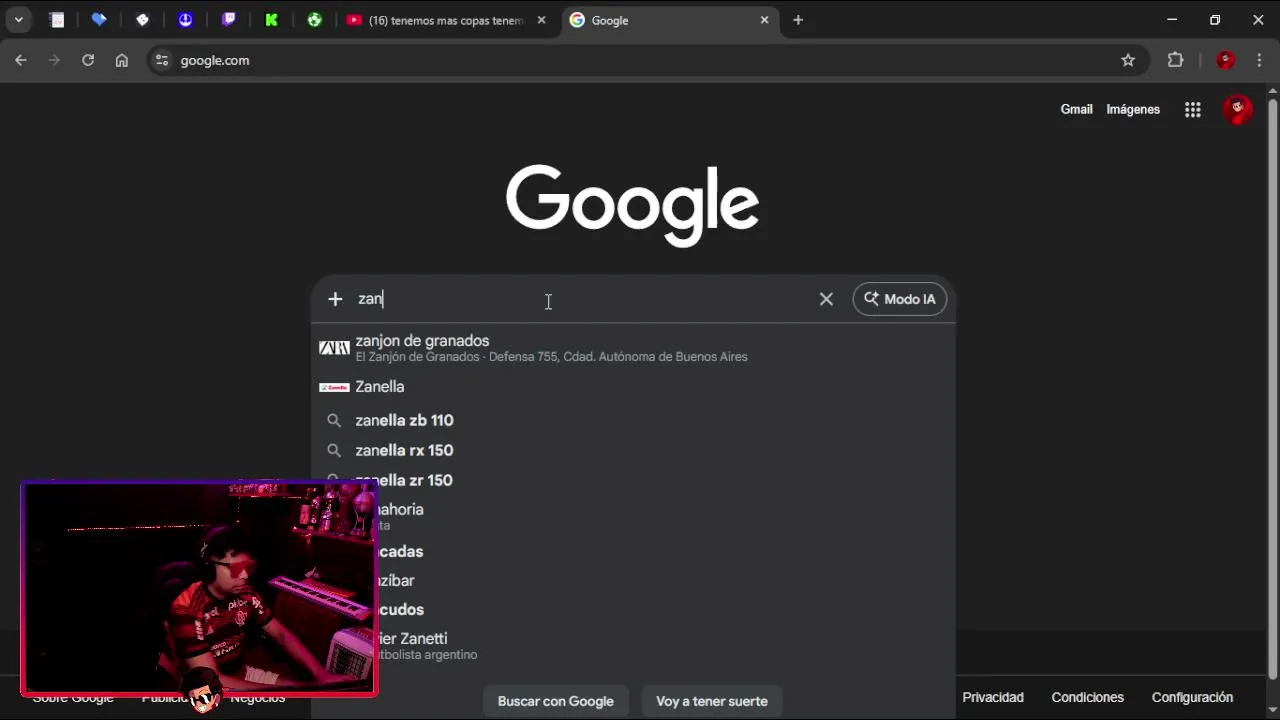Click search icon beside zanella rx 150
1280x720 pixels.
[x=334, y=450]
